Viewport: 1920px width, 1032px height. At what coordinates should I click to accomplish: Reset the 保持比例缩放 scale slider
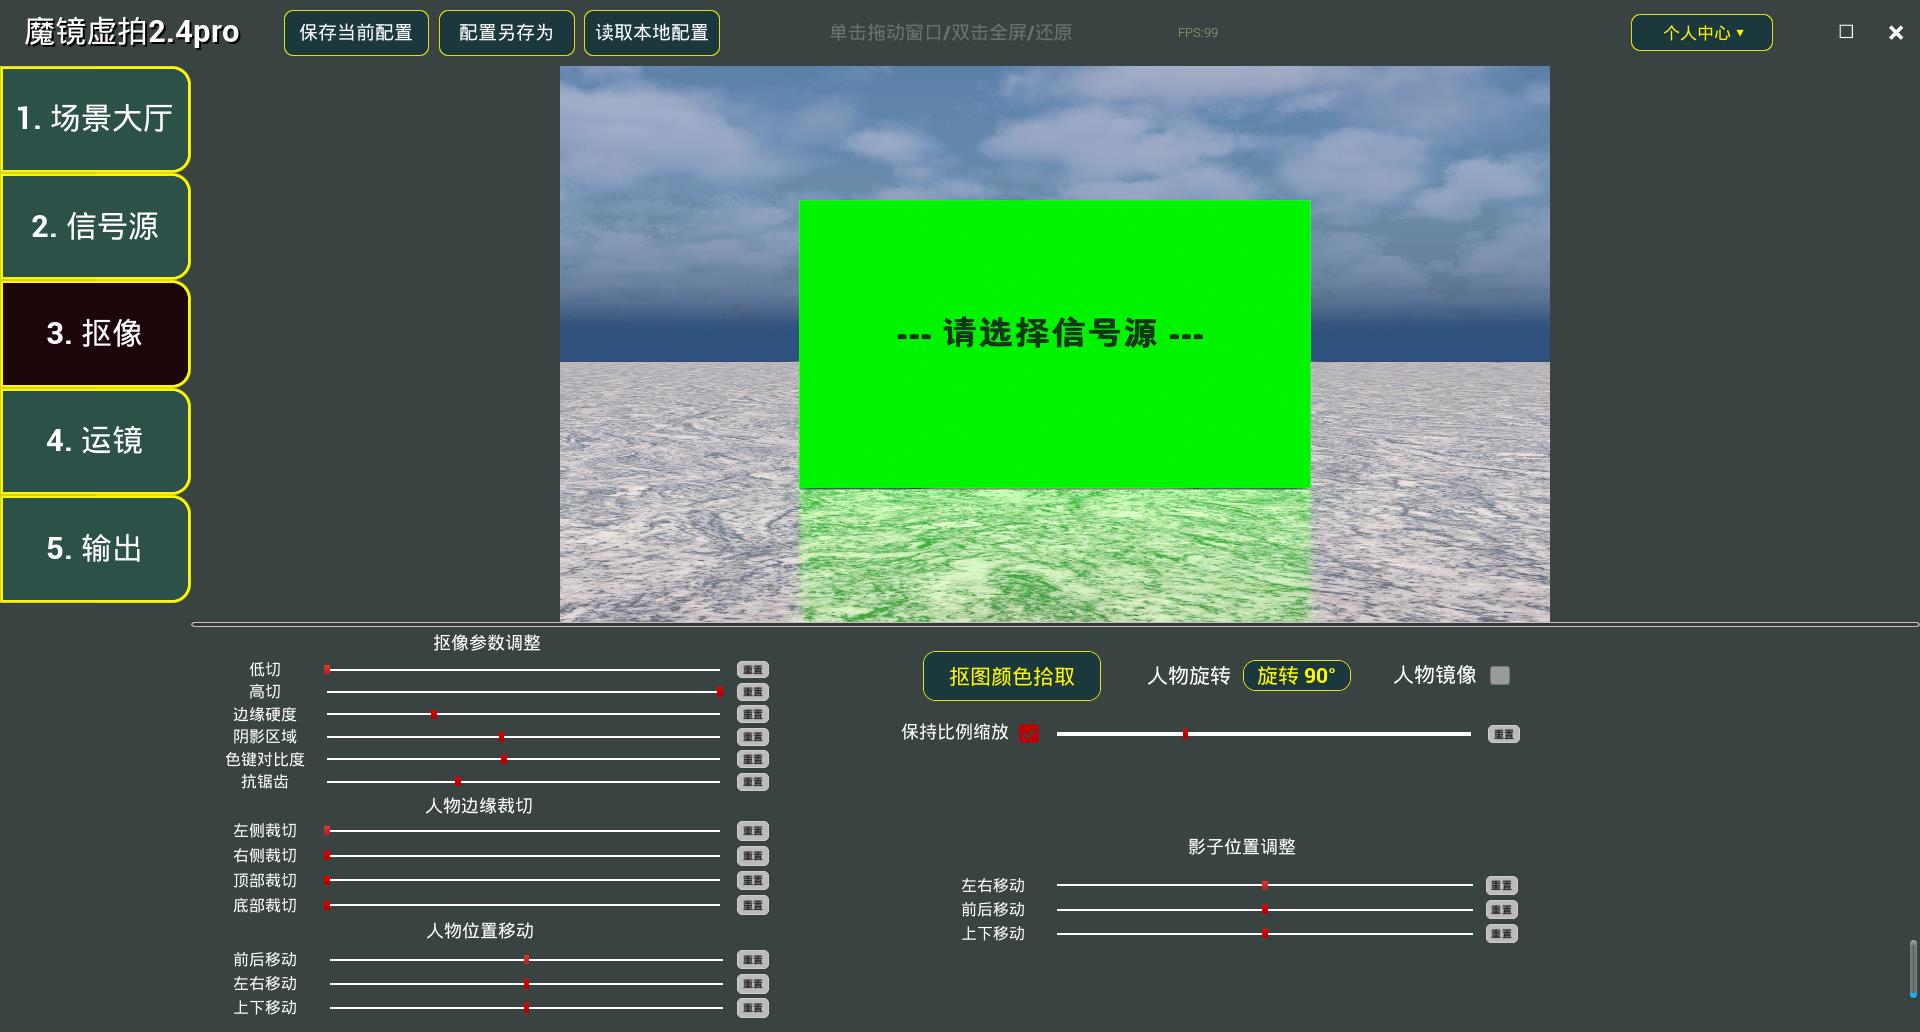[x=1502, y=733]
